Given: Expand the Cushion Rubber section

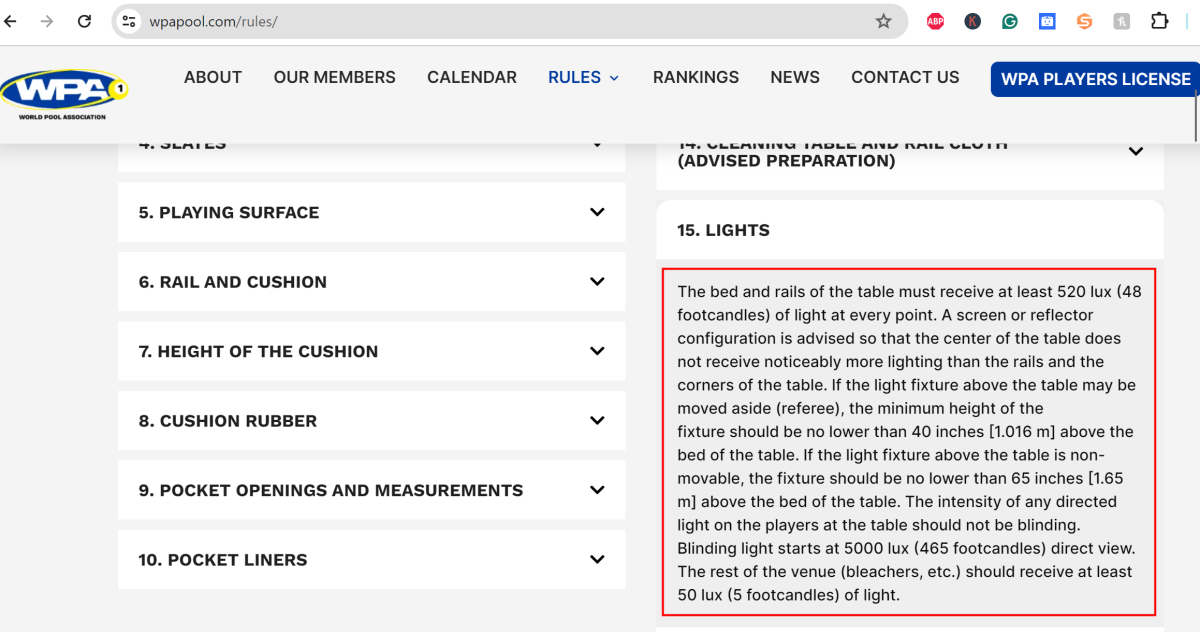Looking at the screenshot, I should 371,421.
